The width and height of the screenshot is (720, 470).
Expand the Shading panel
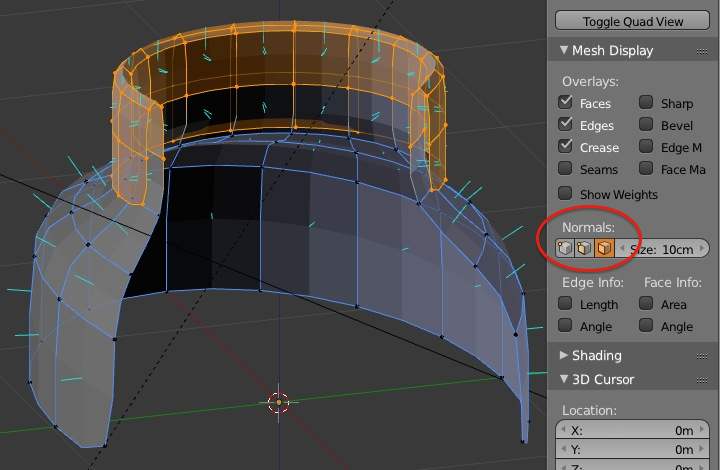[x=563, y=355]
